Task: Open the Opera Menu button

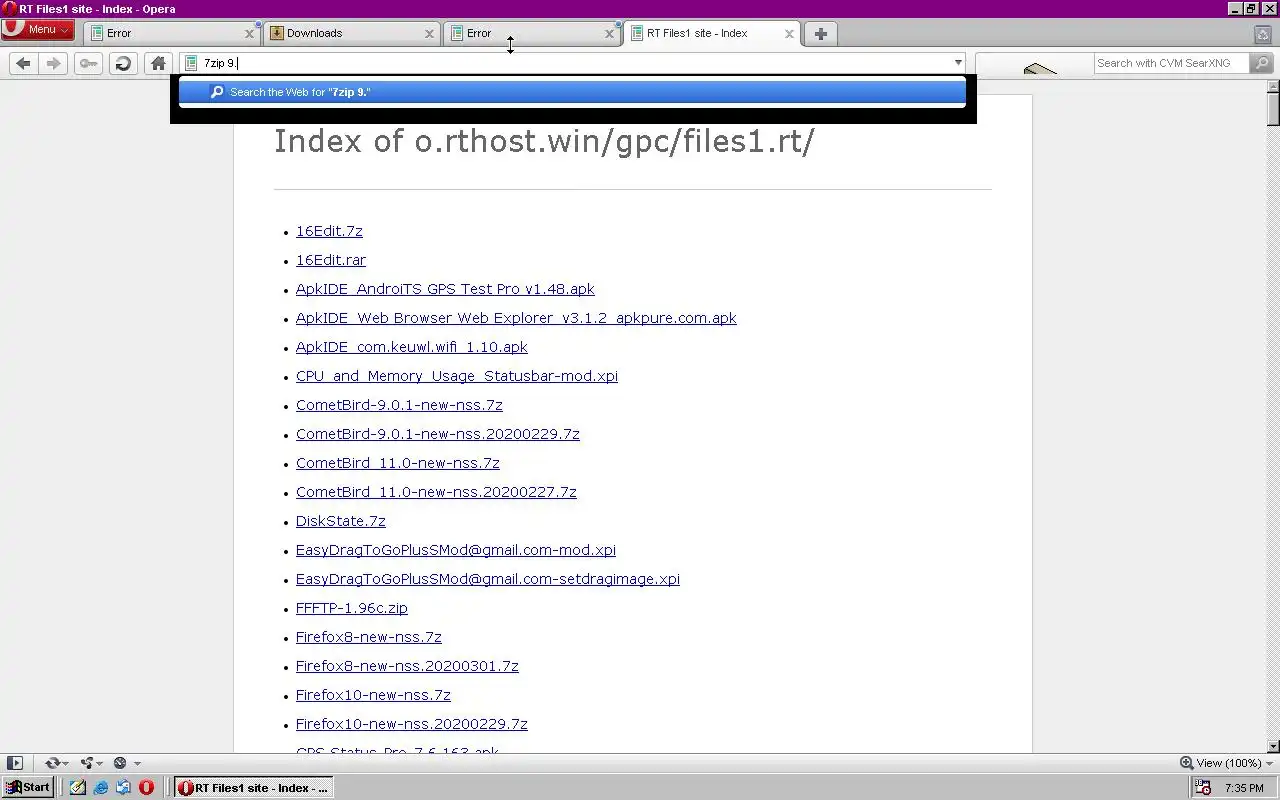Action: 37,29
